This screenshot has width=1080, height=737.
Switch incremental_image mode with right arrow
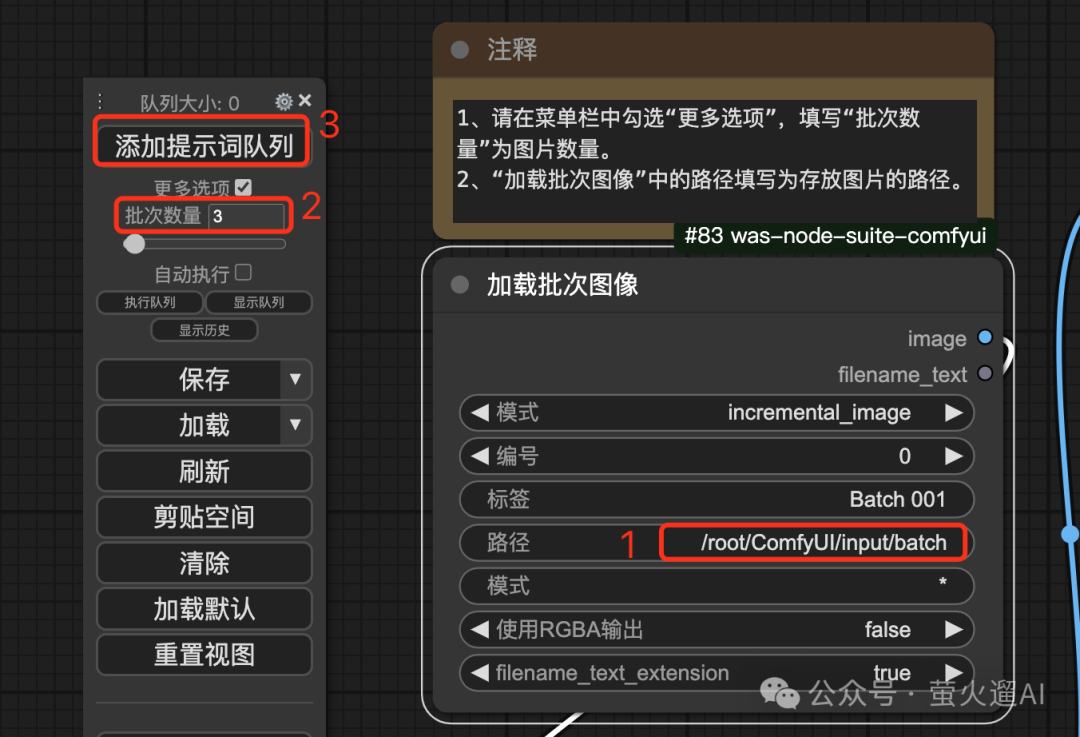pyautogui.click(x=953, y=413)
